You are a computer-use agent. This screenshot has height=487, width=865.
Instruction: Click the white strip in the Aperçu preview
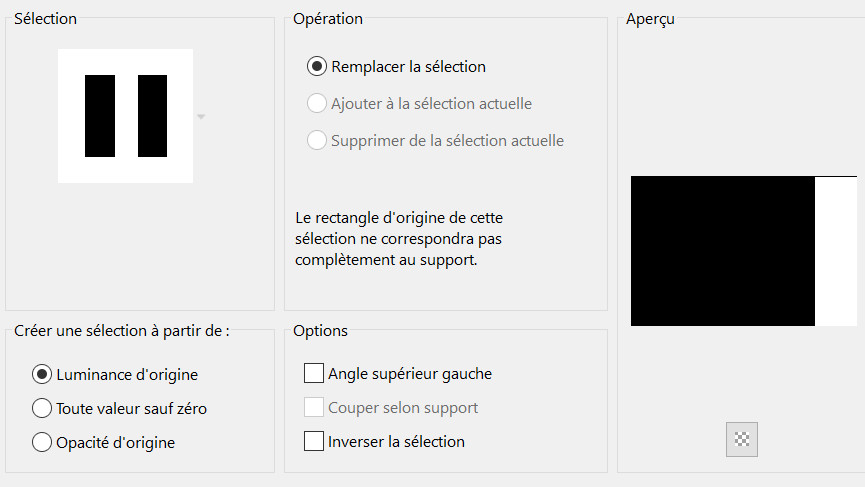(836, 251)
